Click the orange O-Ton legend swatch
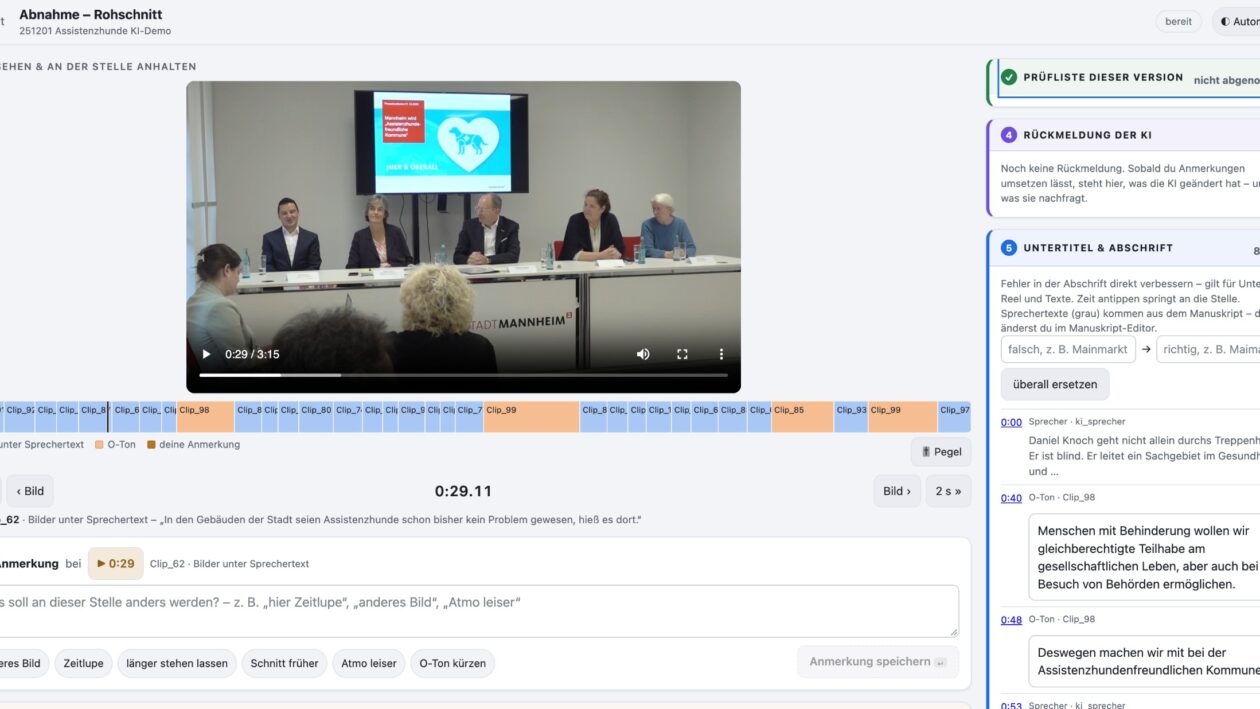Image resolution: width=1260 pixels, height=709 pixels. tap(99, 445)
